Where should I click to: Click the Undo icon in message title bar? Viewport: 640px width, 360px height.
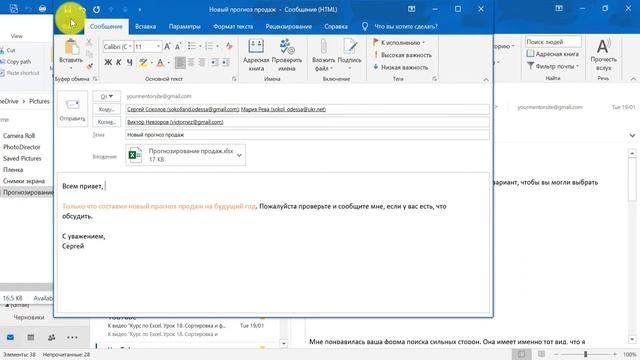[82, 9]
